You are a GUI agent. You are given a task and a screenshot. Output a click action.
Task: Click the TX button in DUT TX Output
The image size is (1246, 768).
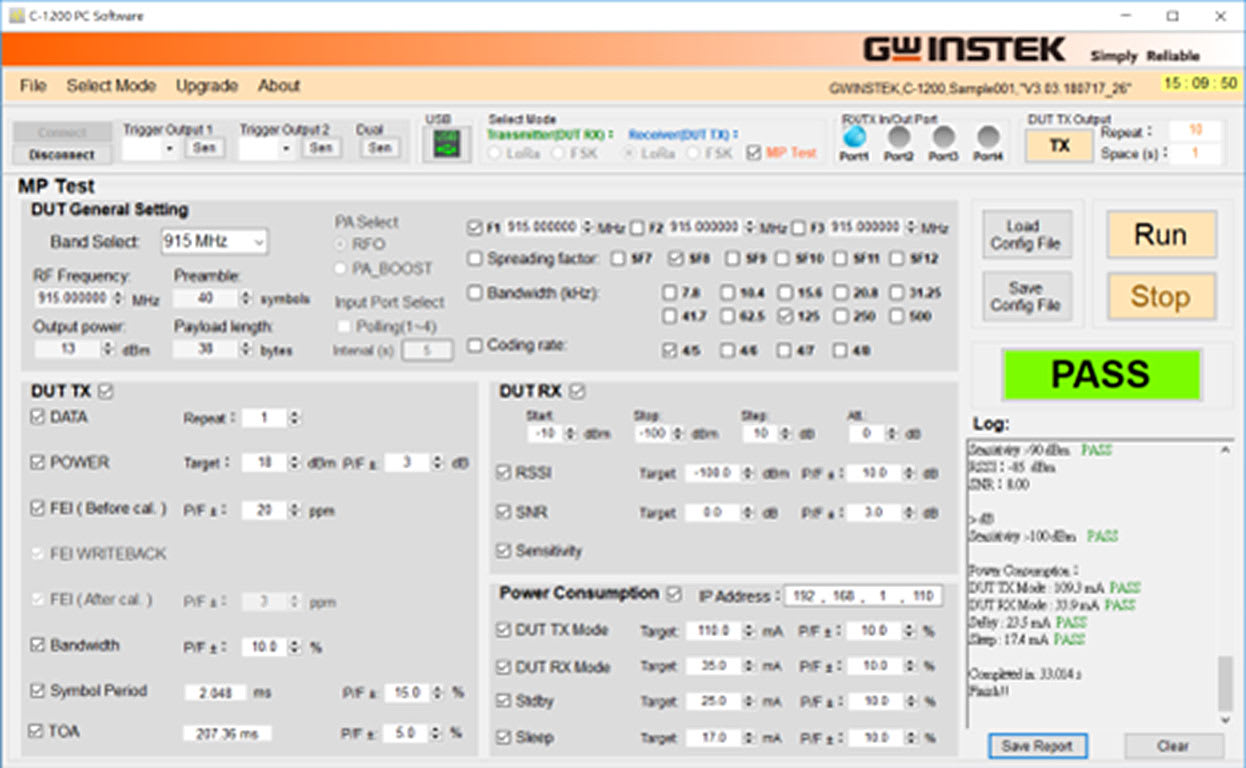click(1059, 145)
